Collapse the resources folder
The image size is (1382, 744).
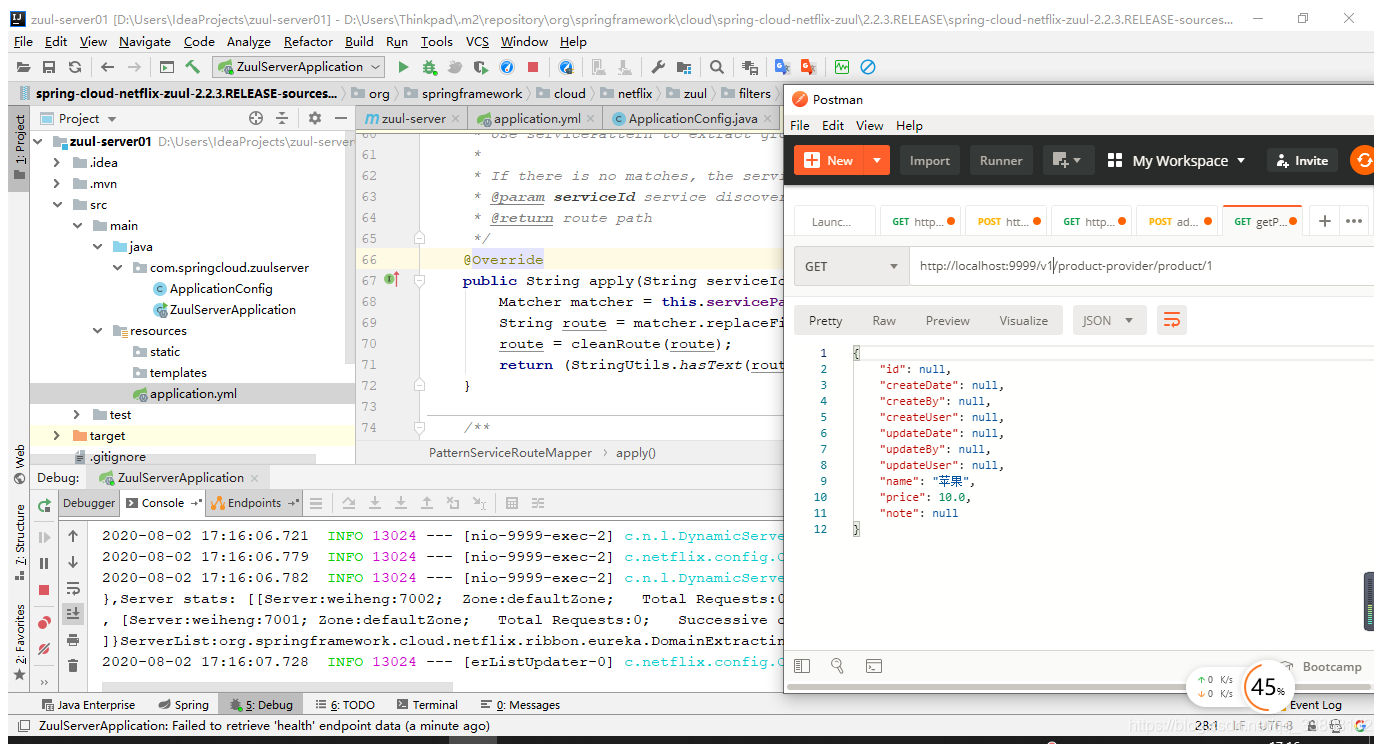[97, 330]
